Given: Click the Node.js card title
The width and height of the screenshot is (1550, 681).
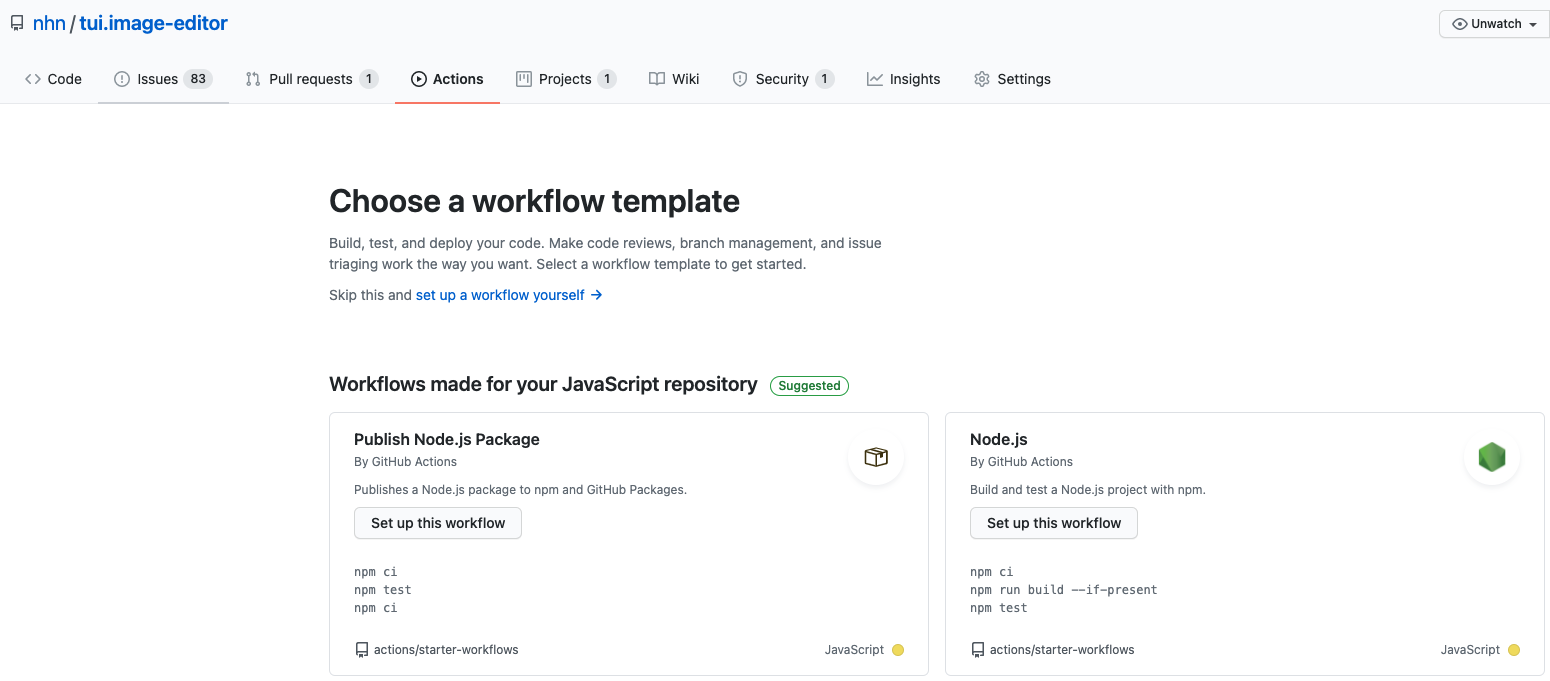Looking at the screenshot, I should click(999, 439).
